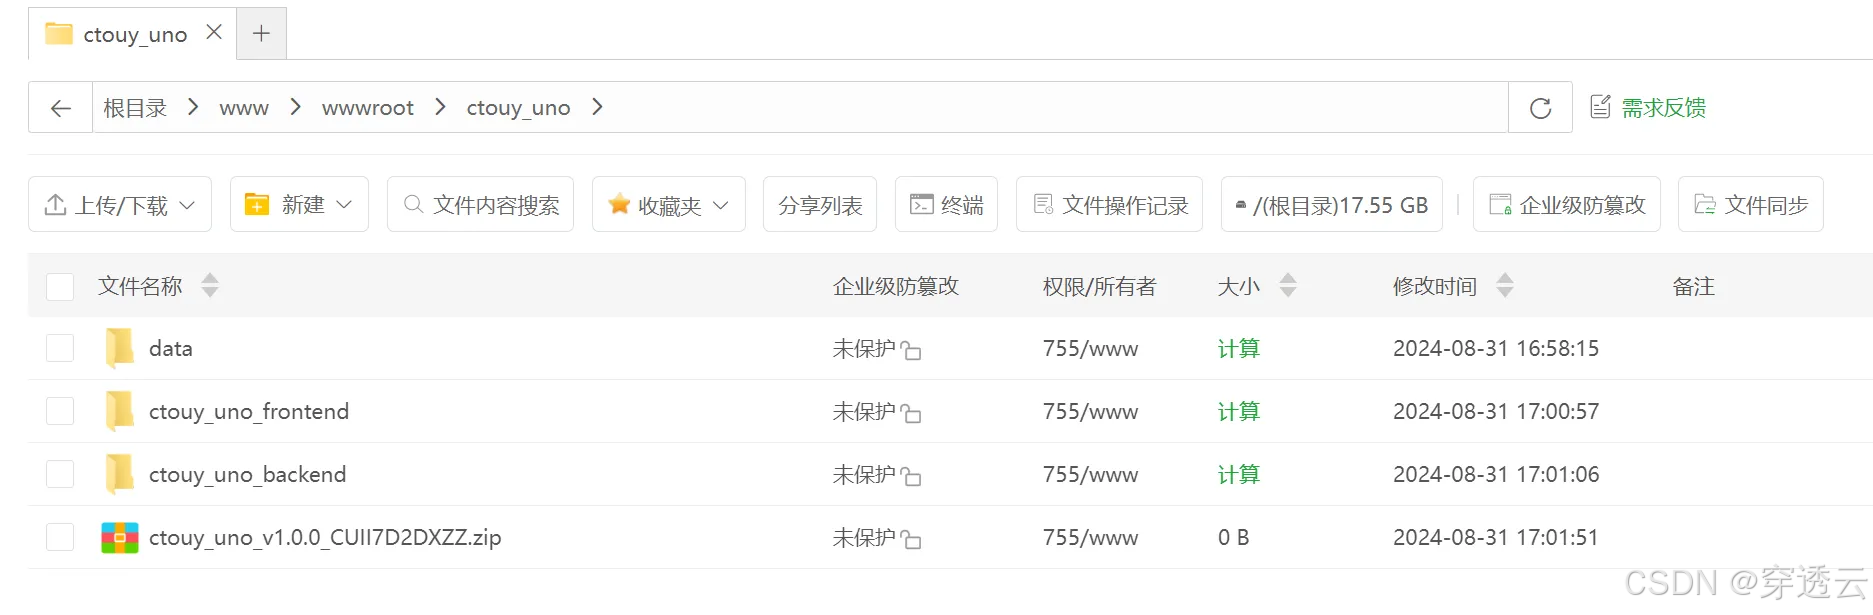This screenshot has width=1873, height=615.
Task: Click the folder-plus icon in 新建 button
Action: (x=257, y=204)
